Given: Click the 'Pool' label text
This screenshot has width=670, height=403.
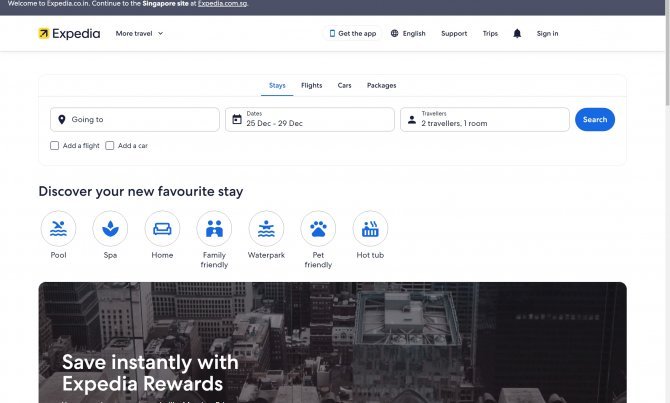Looking at the screenshot, I should click(59, 255).
